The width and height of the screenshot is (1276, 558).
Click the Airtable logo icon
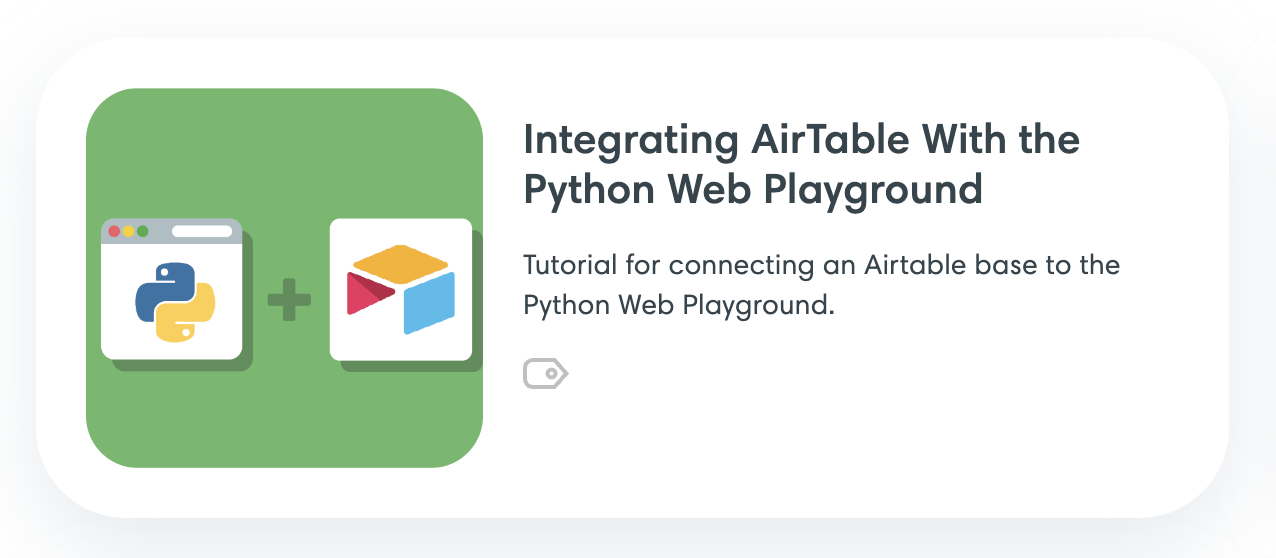coord(400,289)
